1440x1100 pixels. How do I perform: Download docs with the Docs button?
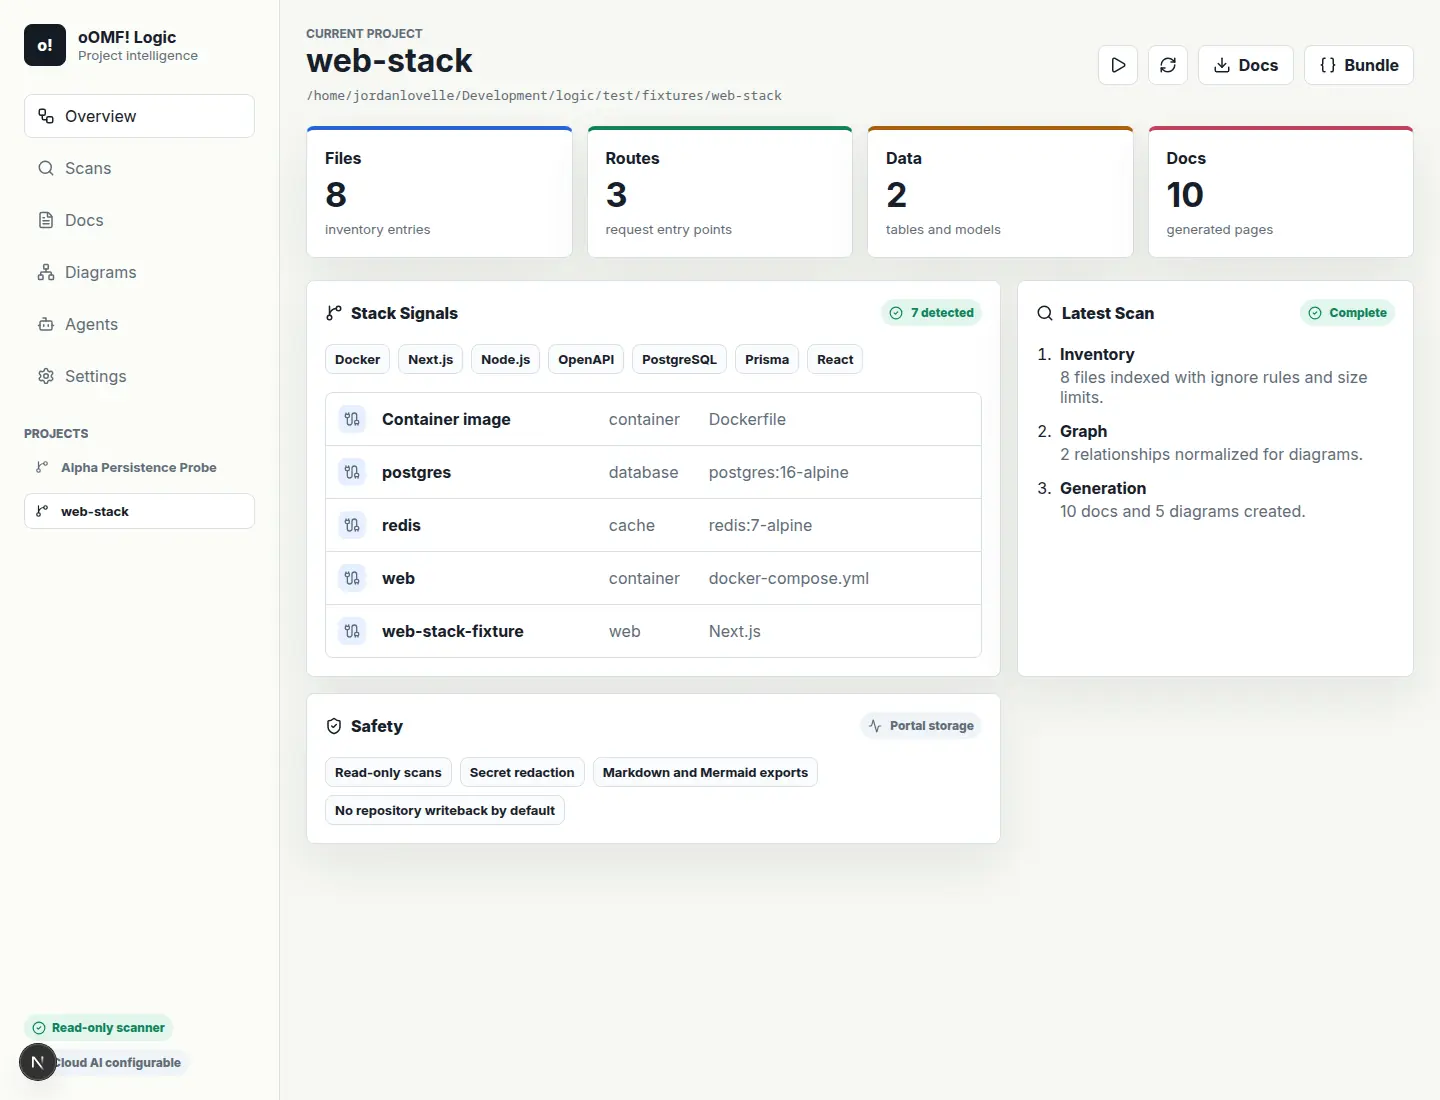click(x=1246, y=65)
